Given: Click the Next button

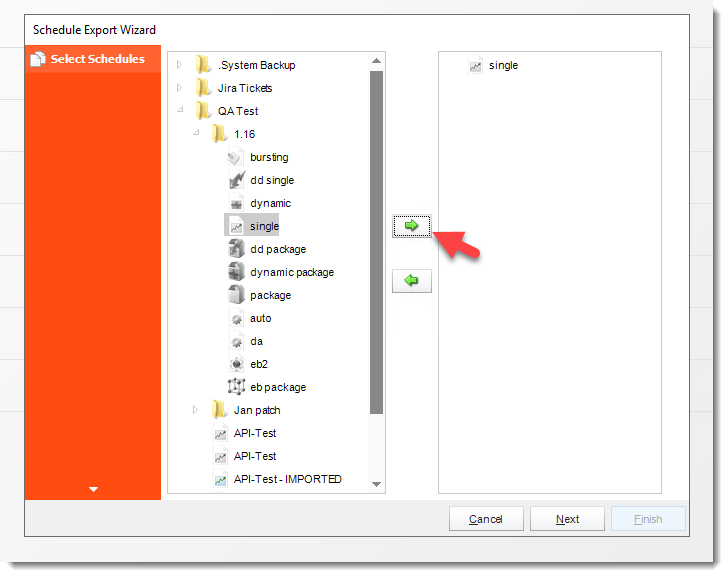Looking at the screenshot, I should [x=567, y=519].
